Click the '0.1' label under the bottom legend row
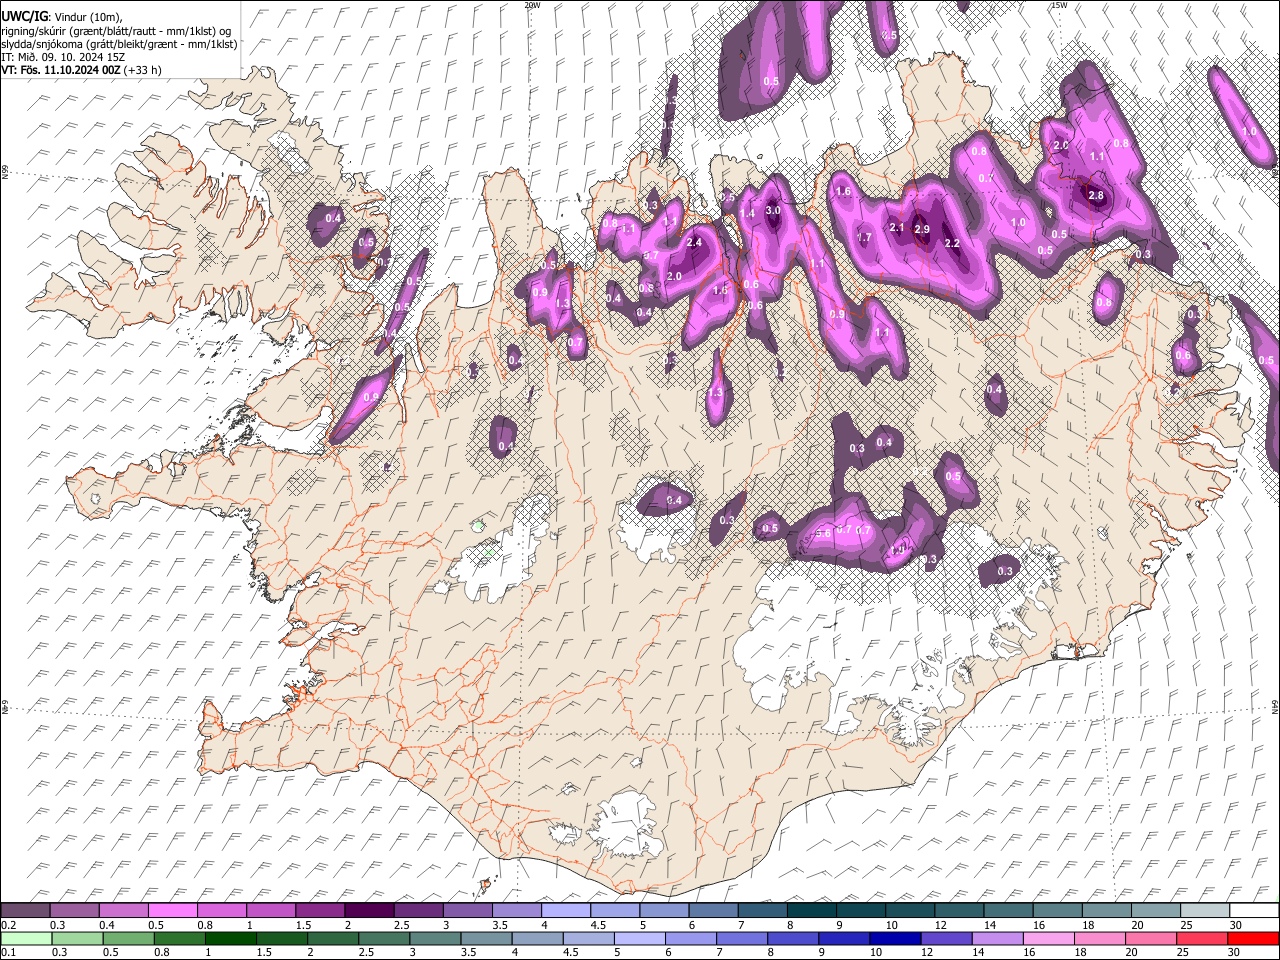The height and width of the screenshot is (960, 1280). point(8,952)
